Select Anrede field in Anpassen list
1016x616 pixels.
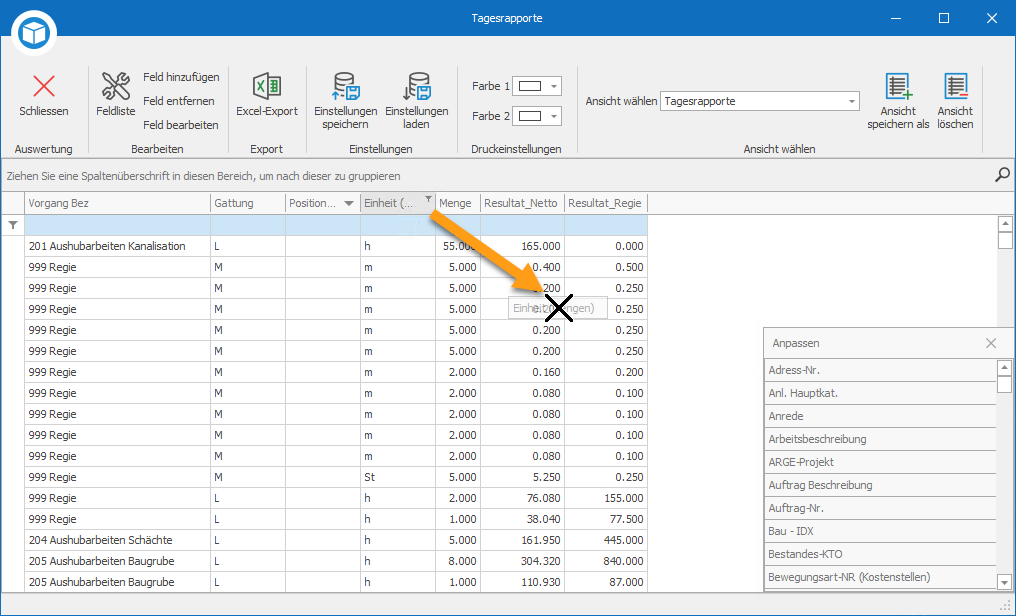pos(880,416)
